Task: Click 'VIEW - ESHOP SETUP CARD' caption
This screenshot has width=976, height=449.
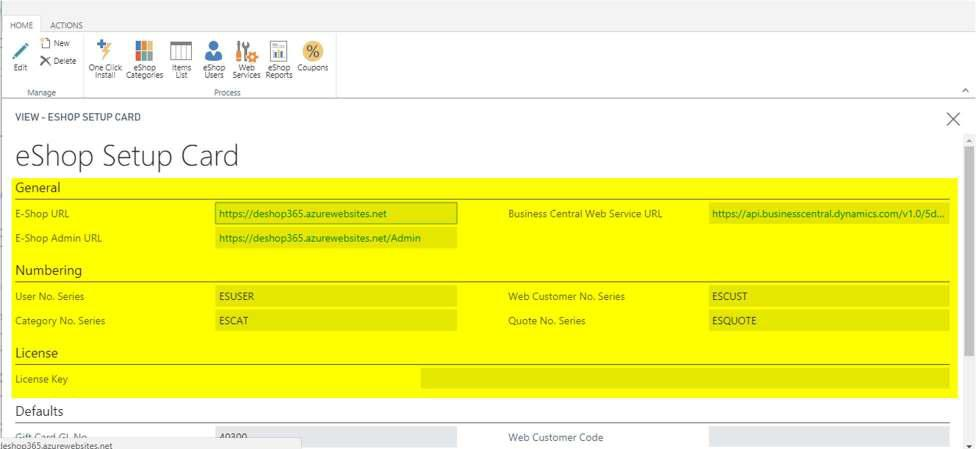Action: [78, 117]
